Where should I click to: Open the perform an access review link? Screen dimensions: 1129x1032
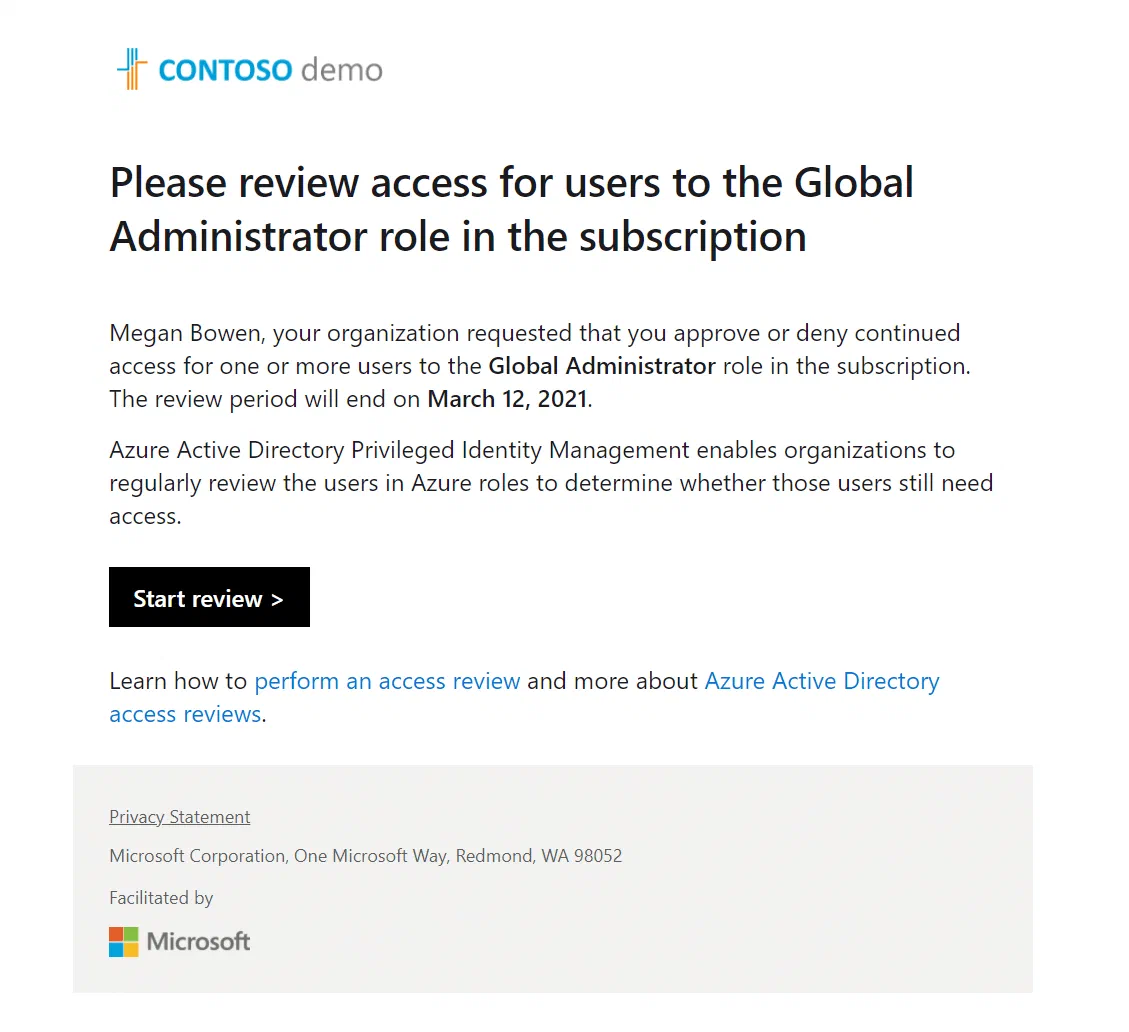coord(387,681)
